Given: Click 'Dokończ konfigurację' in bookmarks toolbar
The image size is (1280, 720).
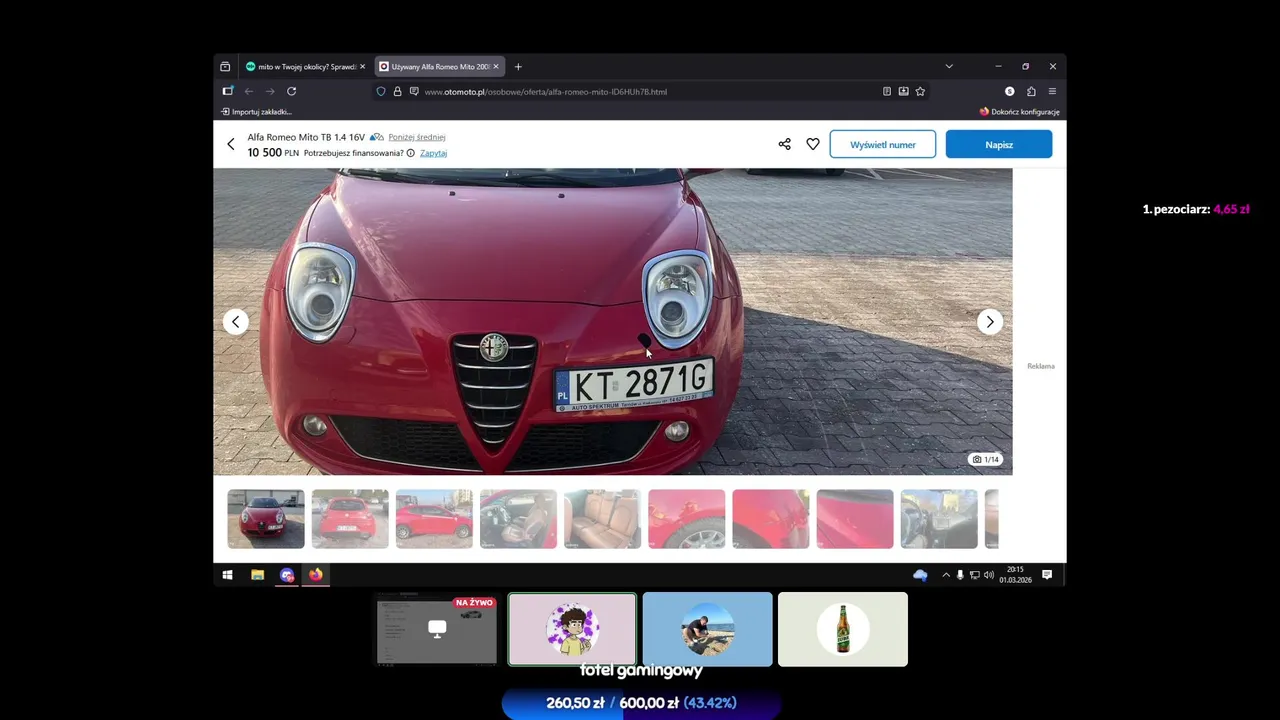Looking at the screenshot, I should 1019,112.
